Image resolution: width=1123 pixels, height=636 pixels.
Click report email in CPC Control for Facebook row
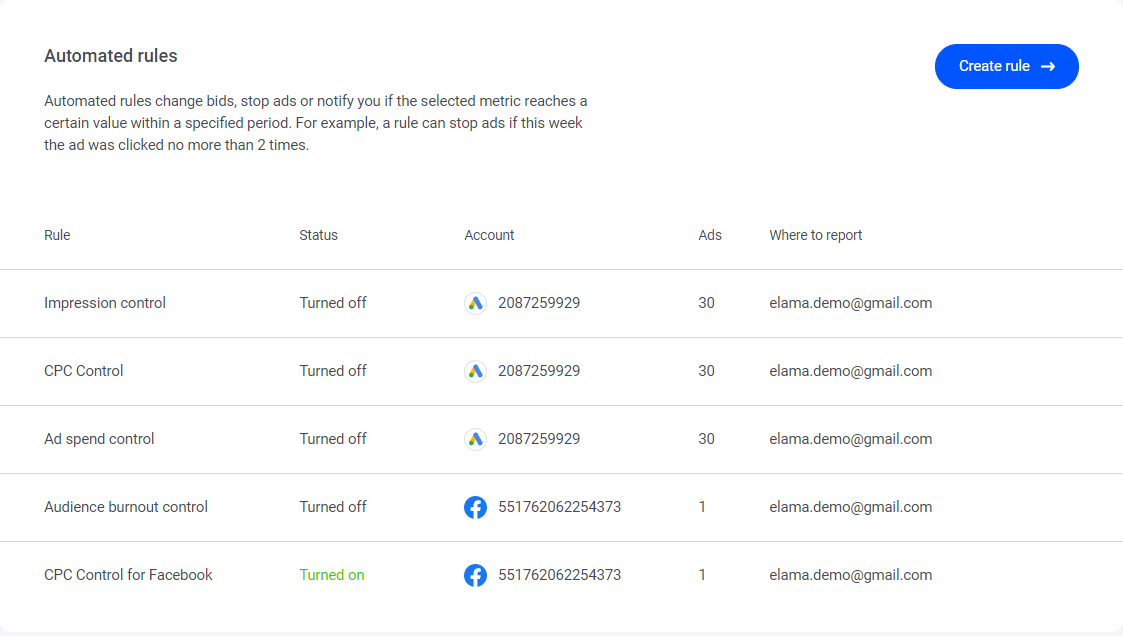click(851, 575)
